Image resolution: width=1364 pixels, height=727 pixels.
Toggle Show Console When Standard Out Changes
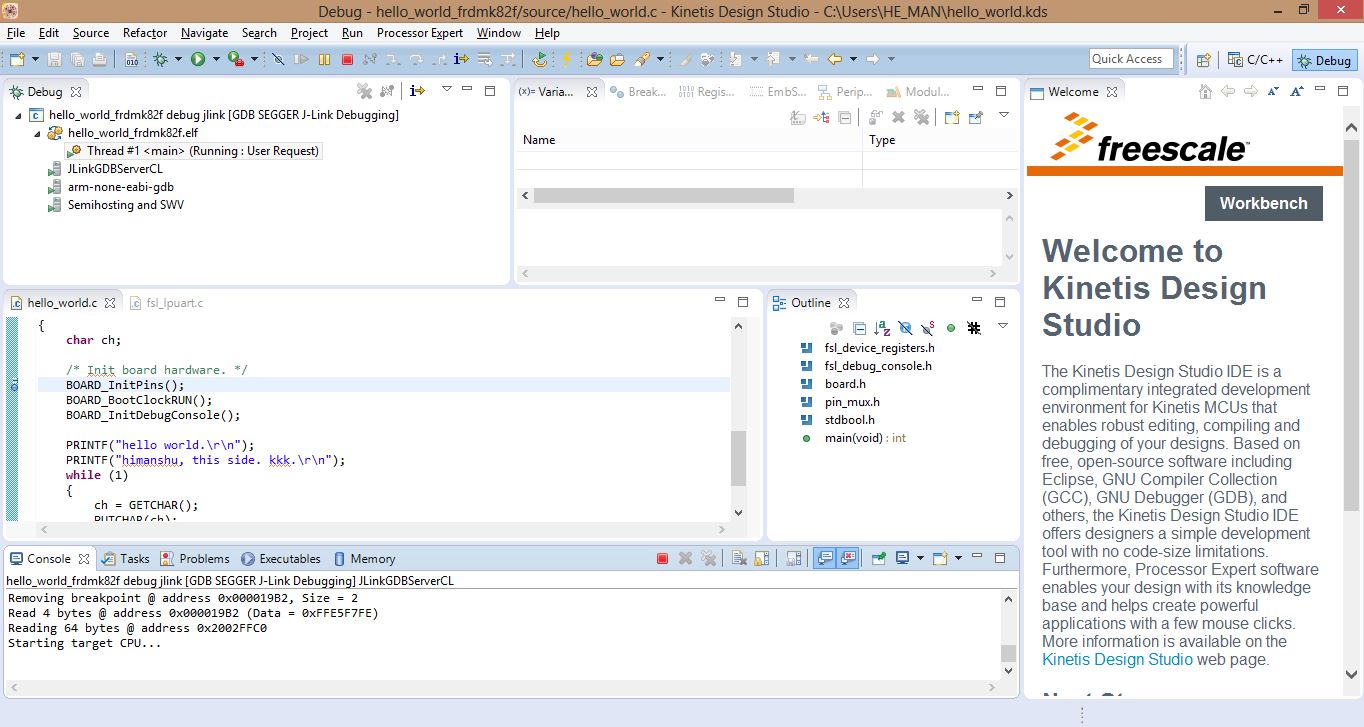point(826,559)
